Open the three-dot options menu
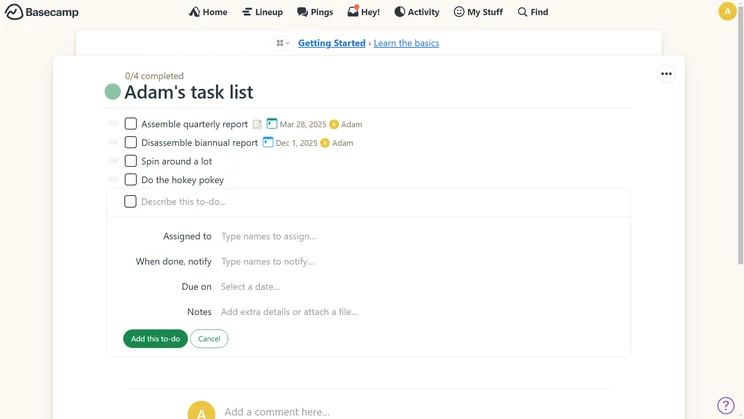This screenshot has width=744, height=419. pos(666,74)
